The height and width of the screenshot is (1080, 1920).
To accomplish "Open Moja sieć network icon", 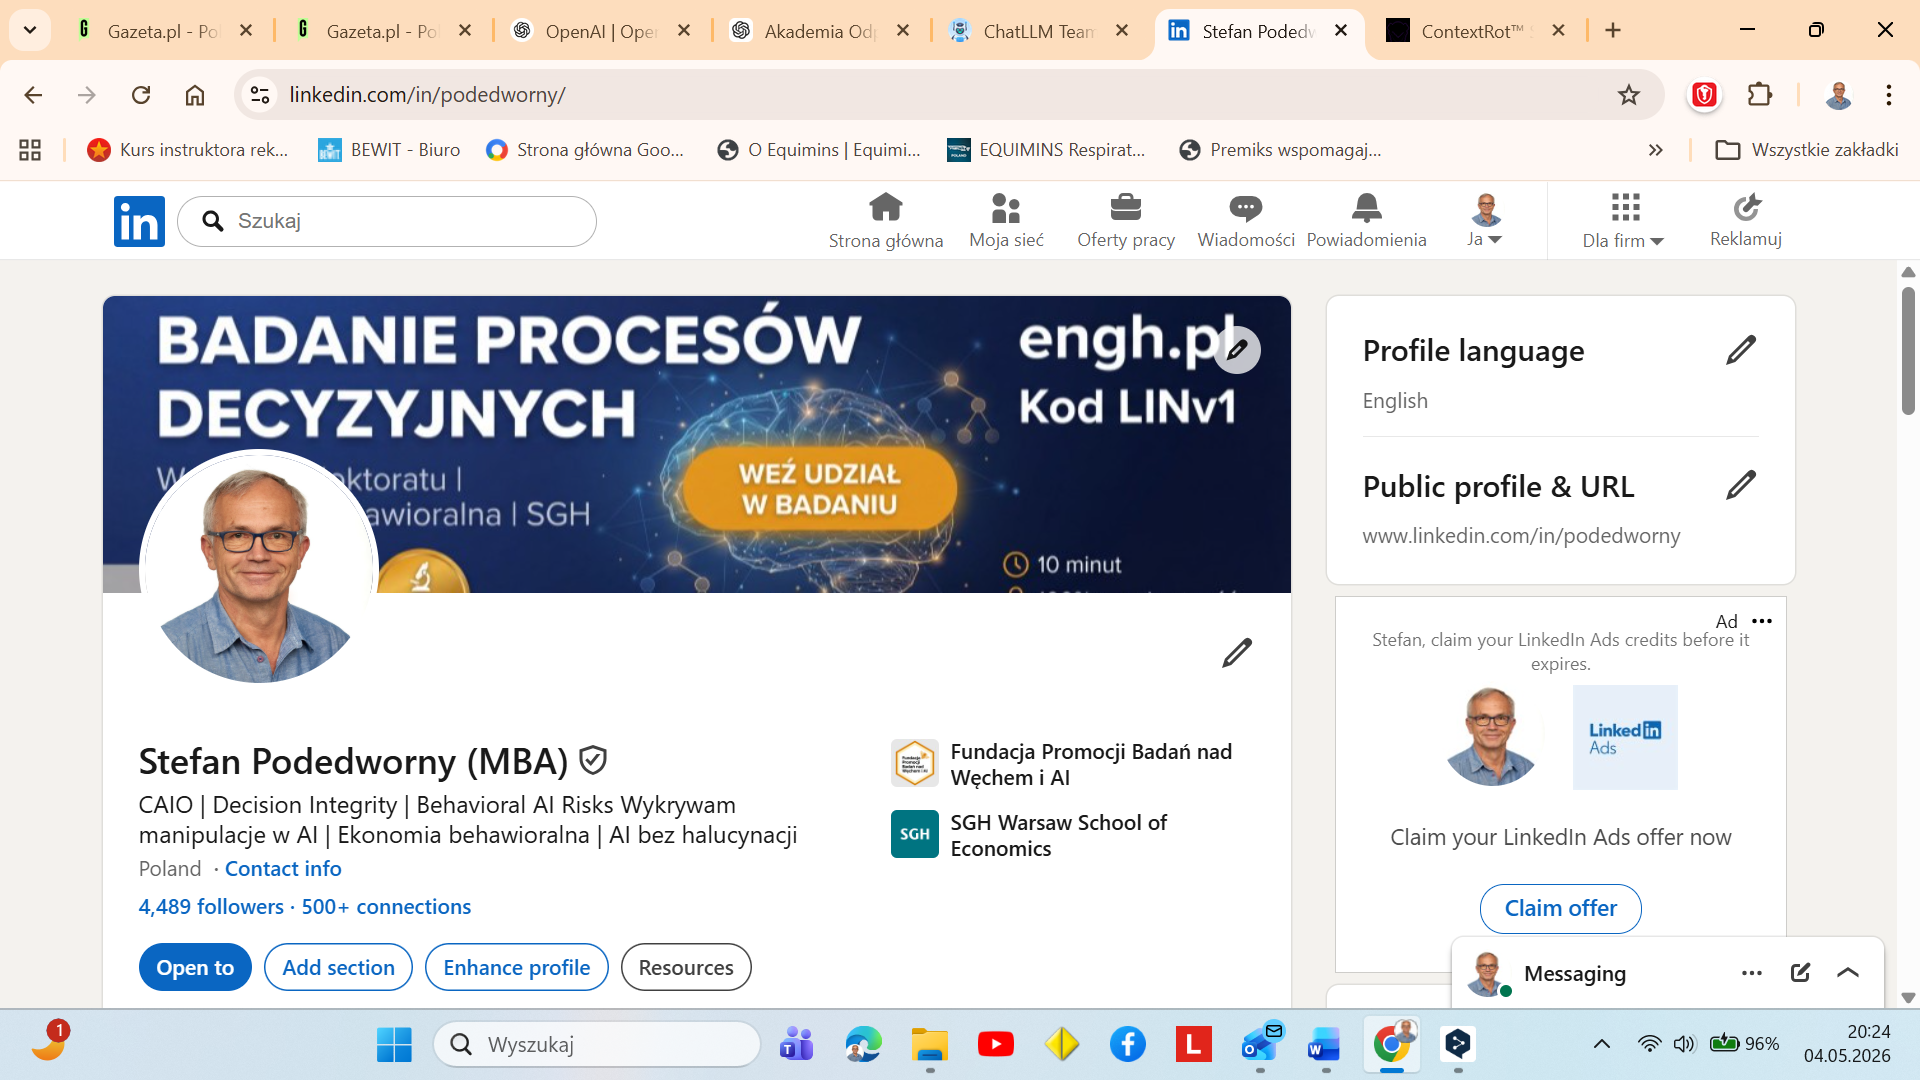I will [1006, 208].
